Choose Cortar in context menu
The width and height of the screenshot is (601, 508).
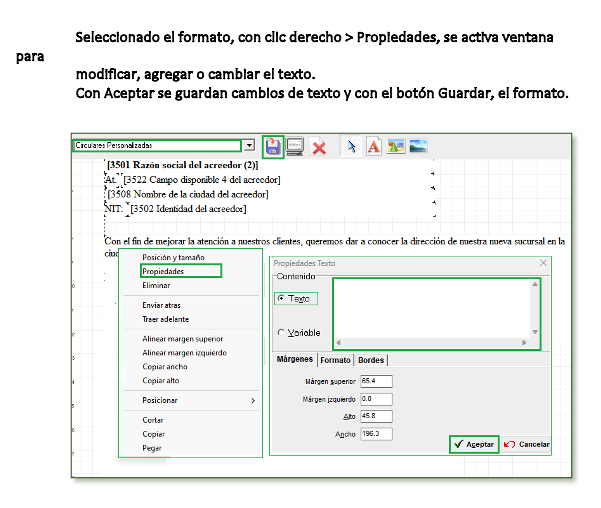[x=153, y=420]
